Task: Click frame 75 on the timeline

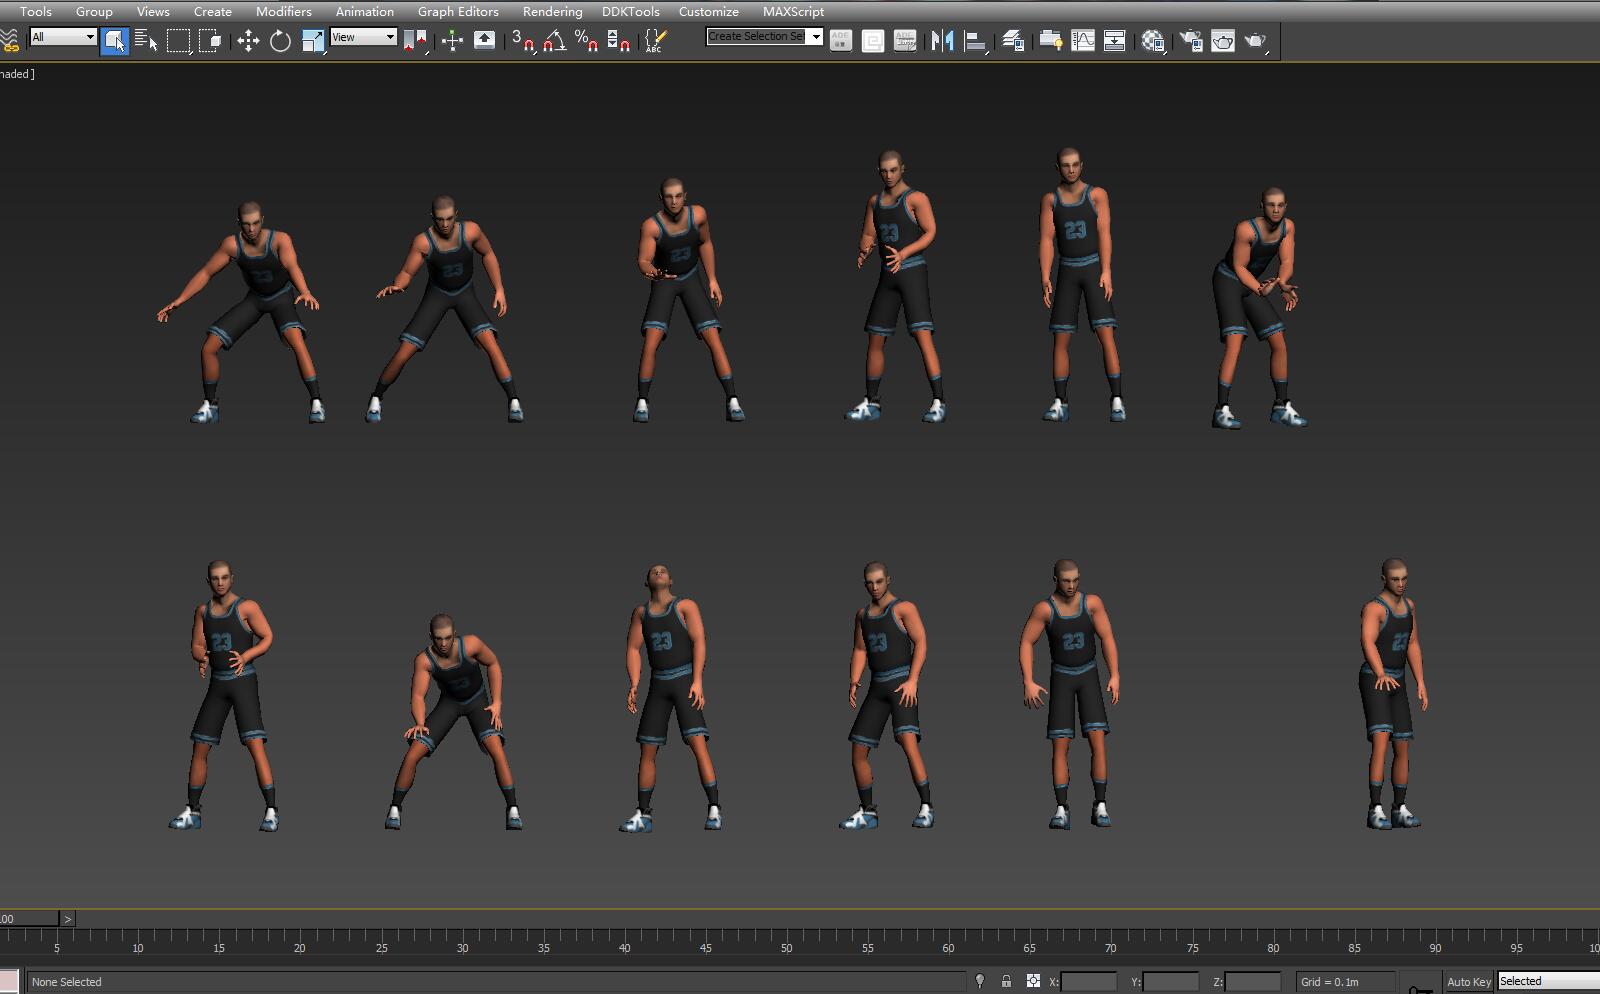Action: pyautogui.click(x=1192, y=947)
